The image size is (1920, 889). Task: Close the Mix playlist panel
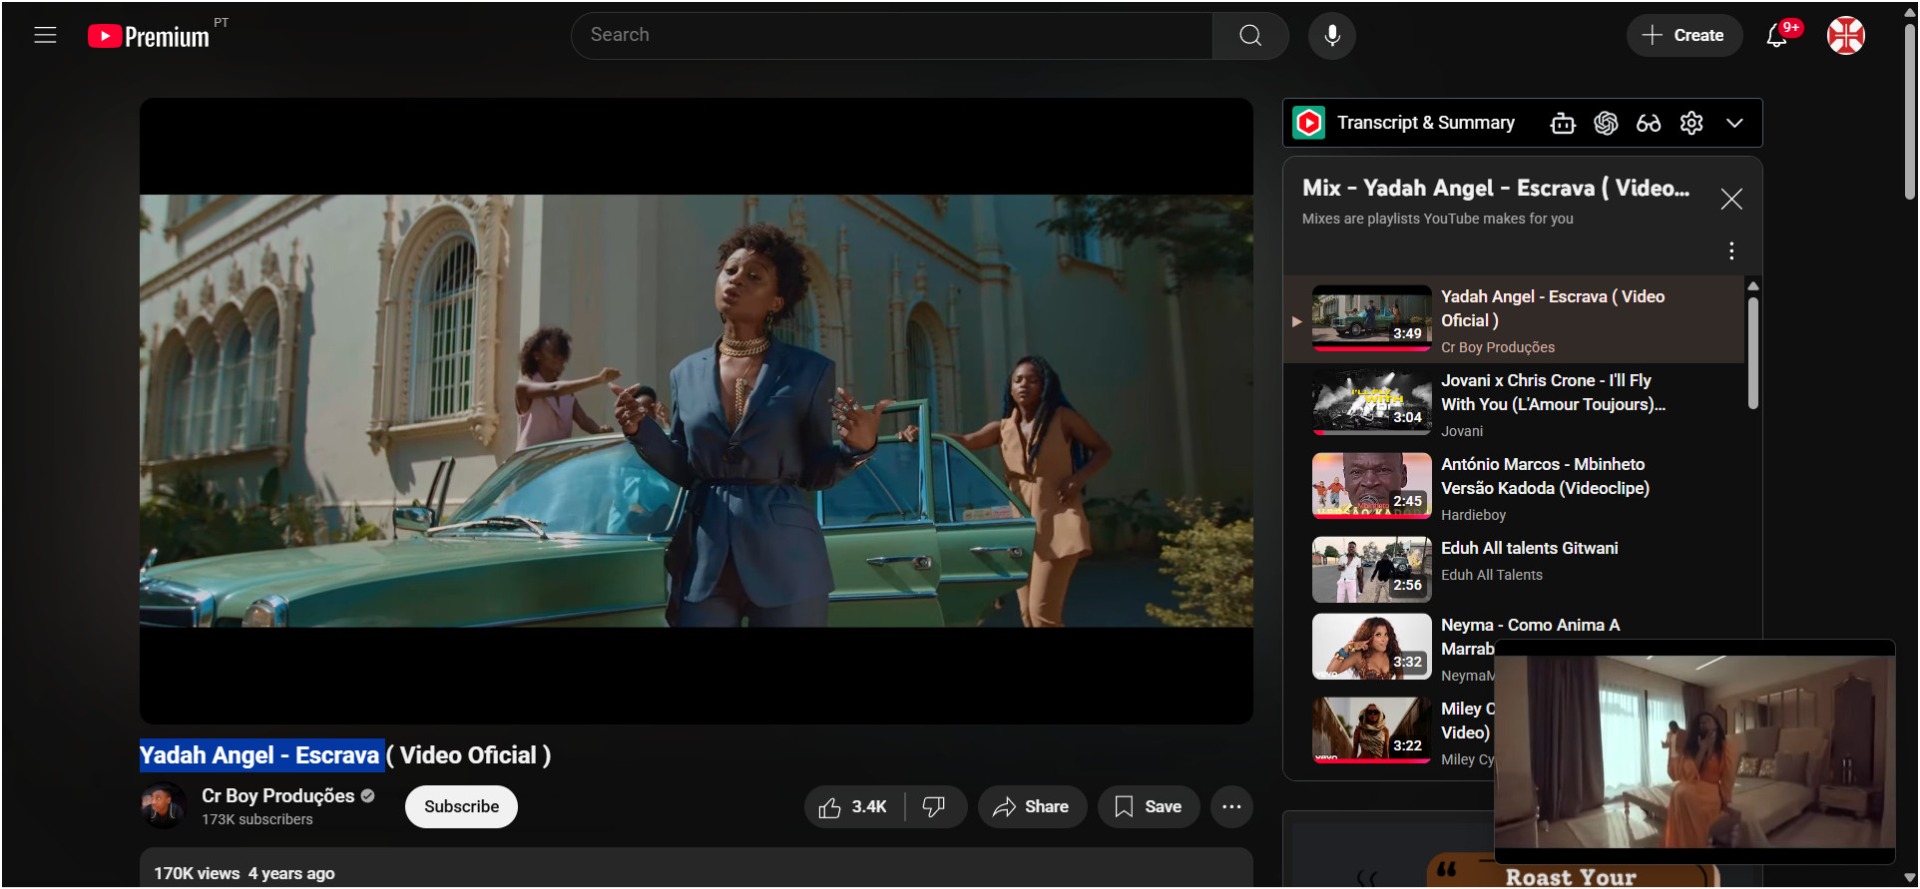click(x=1731, y=199)
